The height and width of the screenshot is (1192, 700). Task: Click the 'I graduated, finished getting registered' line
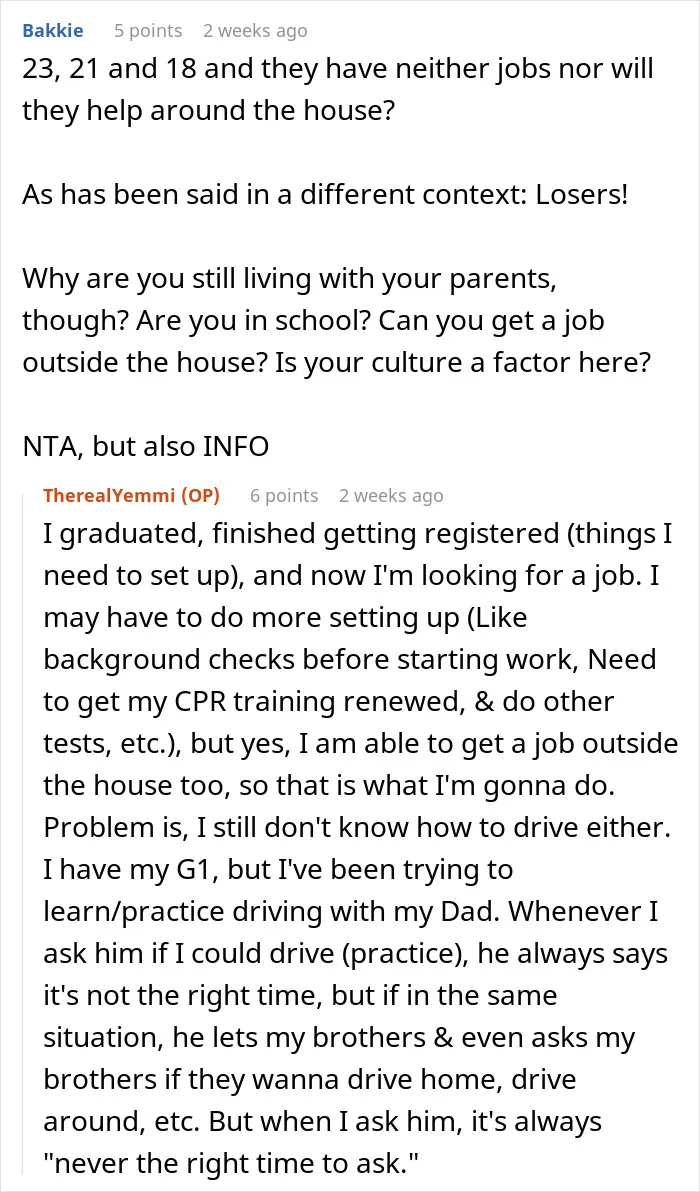(x=357, y=534)
